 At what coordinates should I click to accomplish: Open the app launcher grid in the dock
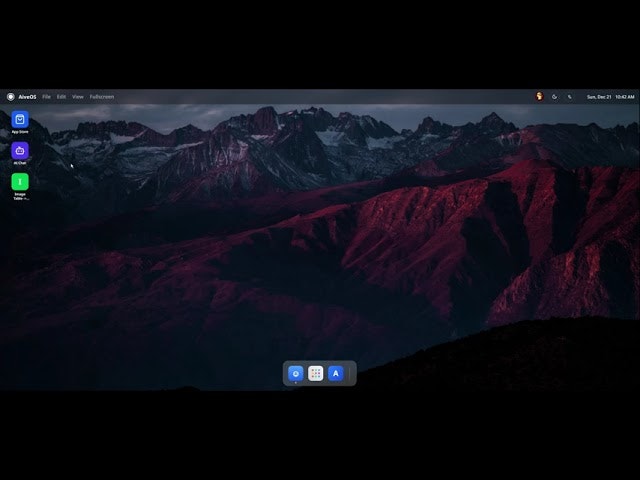tap(316, 373)
